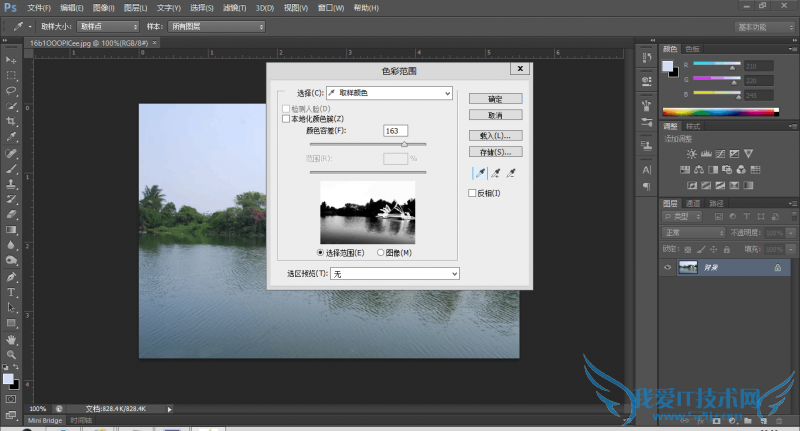
Task: Select the Move tool in toolbar
Action: (x=12, y=59)
